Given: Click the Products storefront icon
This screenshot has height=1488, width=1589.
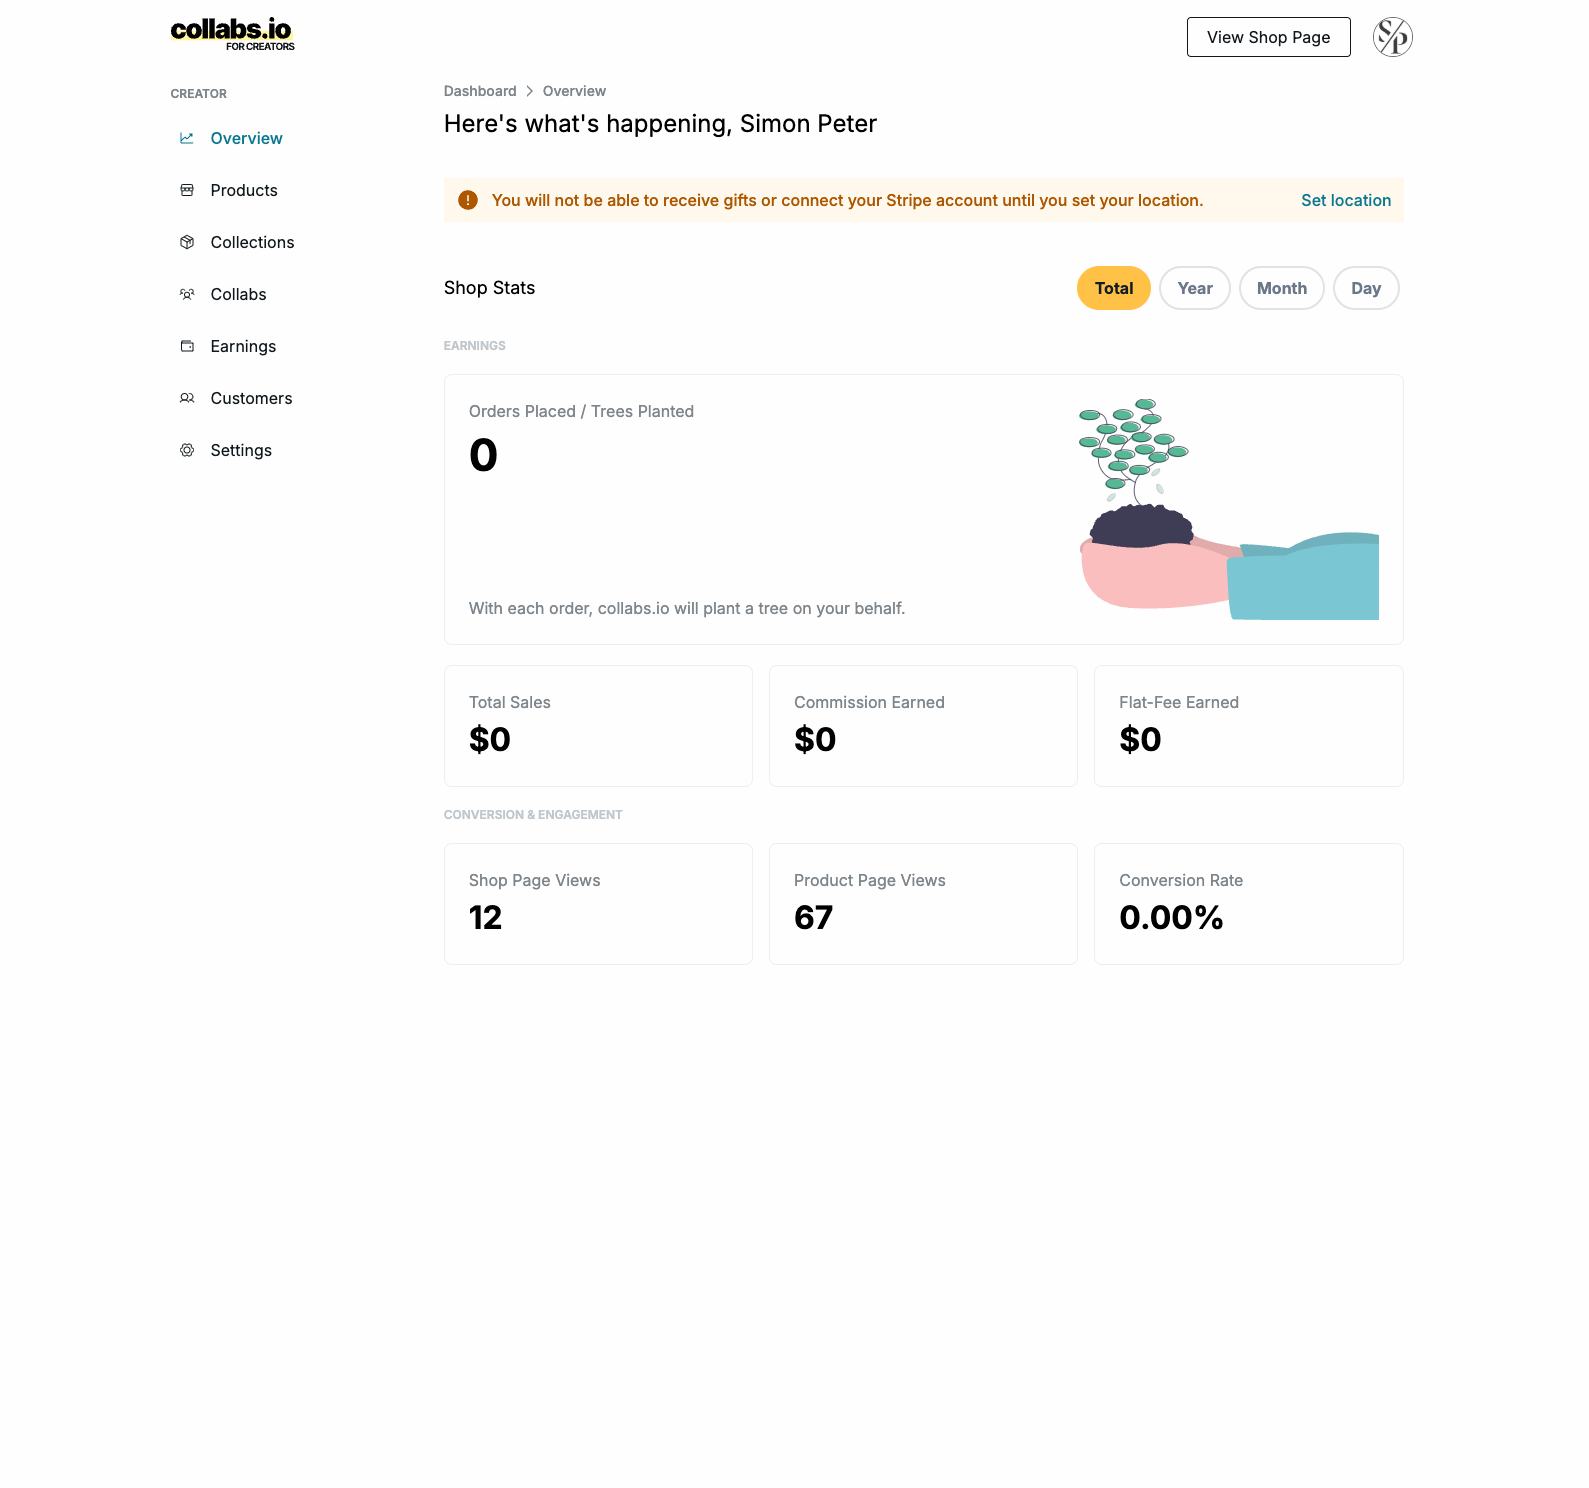Looking at the screenshot, I should click(x=187, y=190).
